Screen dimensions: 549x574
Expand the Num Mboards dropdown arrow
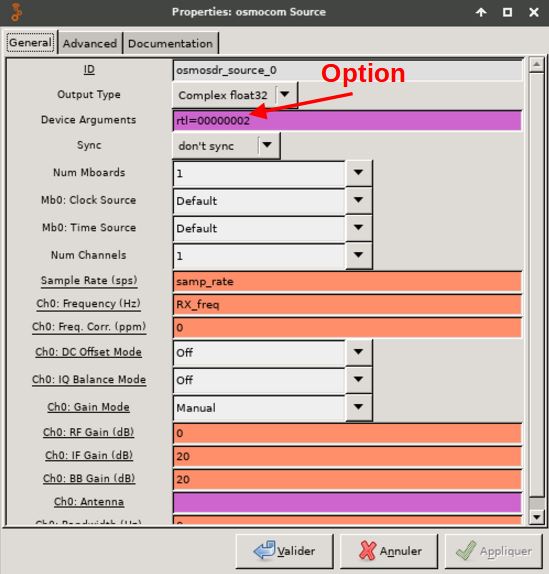click(358, 172)
